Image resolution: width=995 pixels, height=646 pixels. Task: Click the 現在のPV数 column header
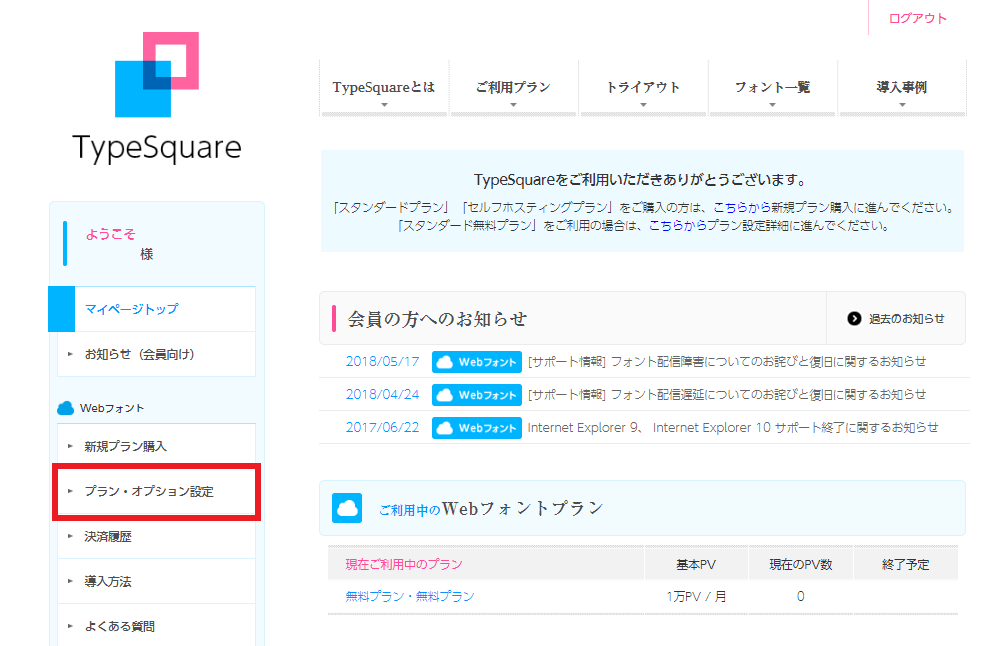tap(801, 565)
